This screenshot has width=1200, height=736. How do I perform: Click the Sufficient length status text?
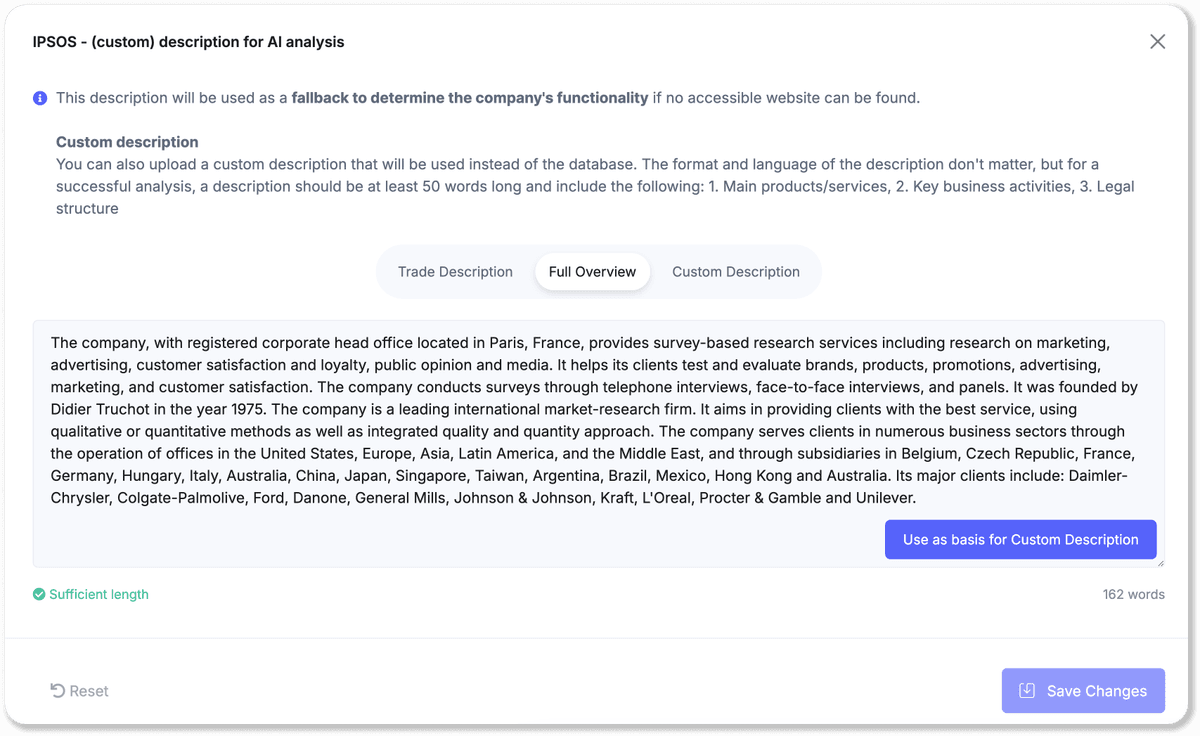click(x=99, y=594)
